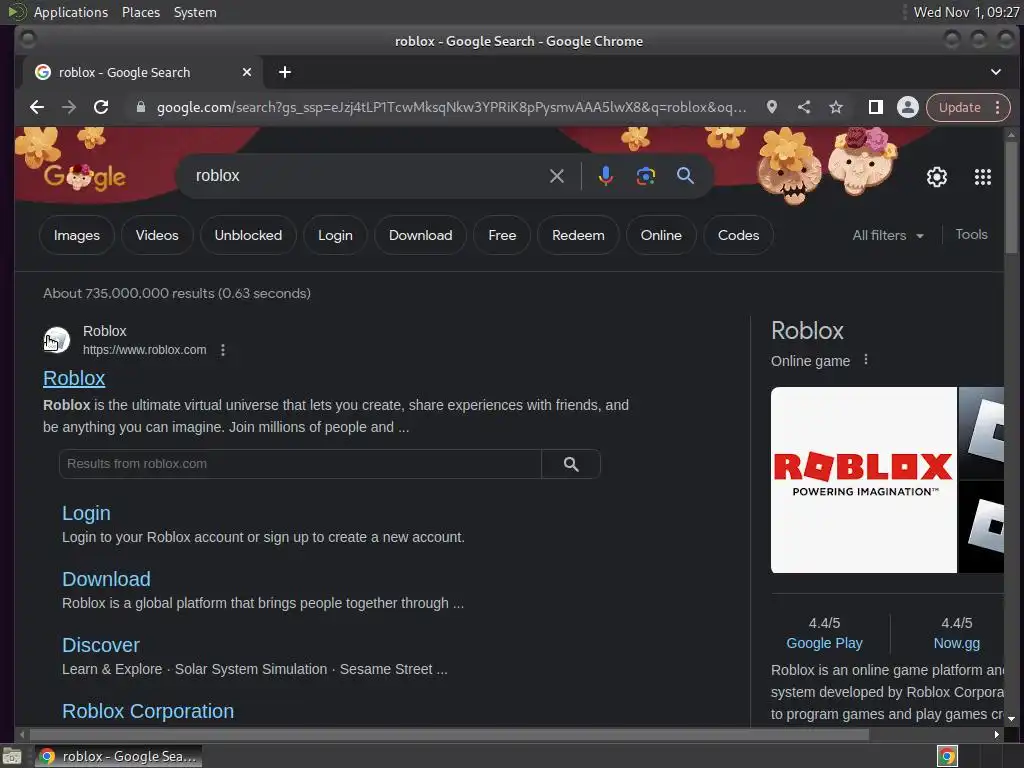Click the horizontal scrollbar right arrow

(996, 734)
